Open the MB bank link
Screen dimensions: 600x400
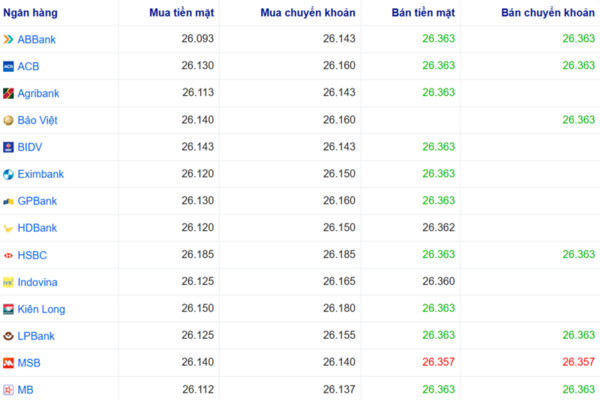click(26, 389)
